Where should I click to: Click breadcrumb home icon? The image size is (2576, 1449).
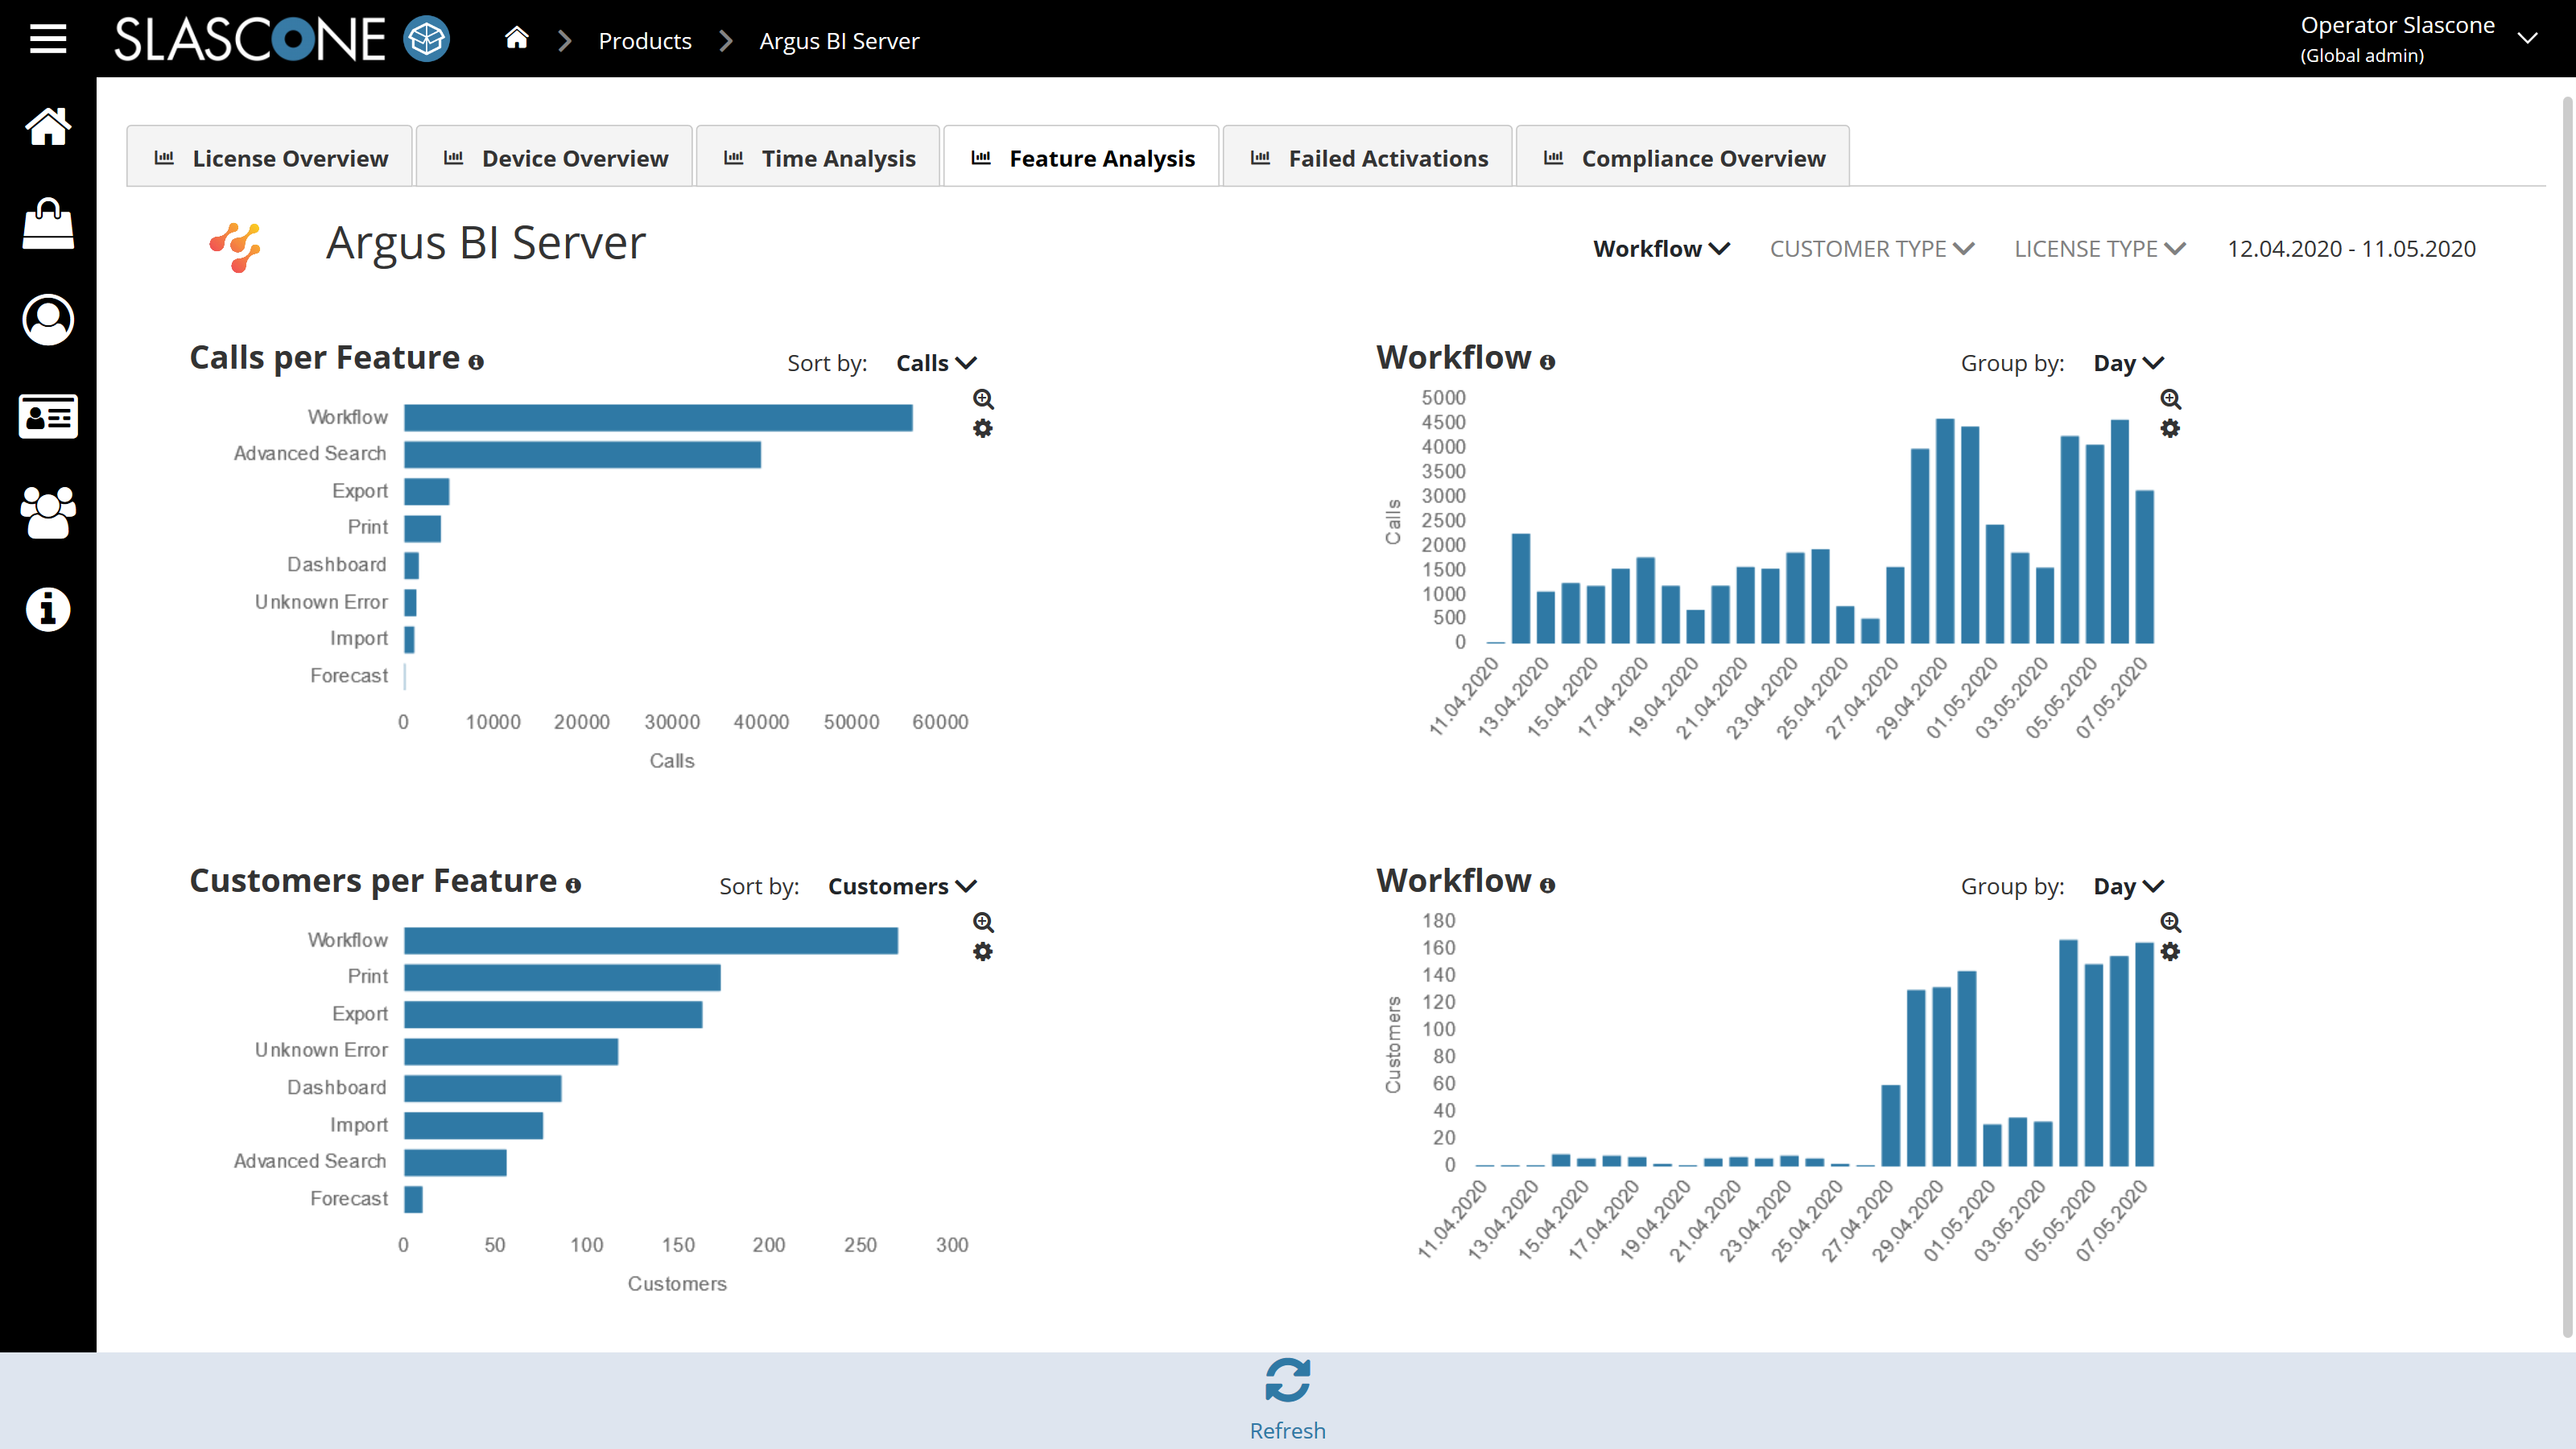pos(516,39)
